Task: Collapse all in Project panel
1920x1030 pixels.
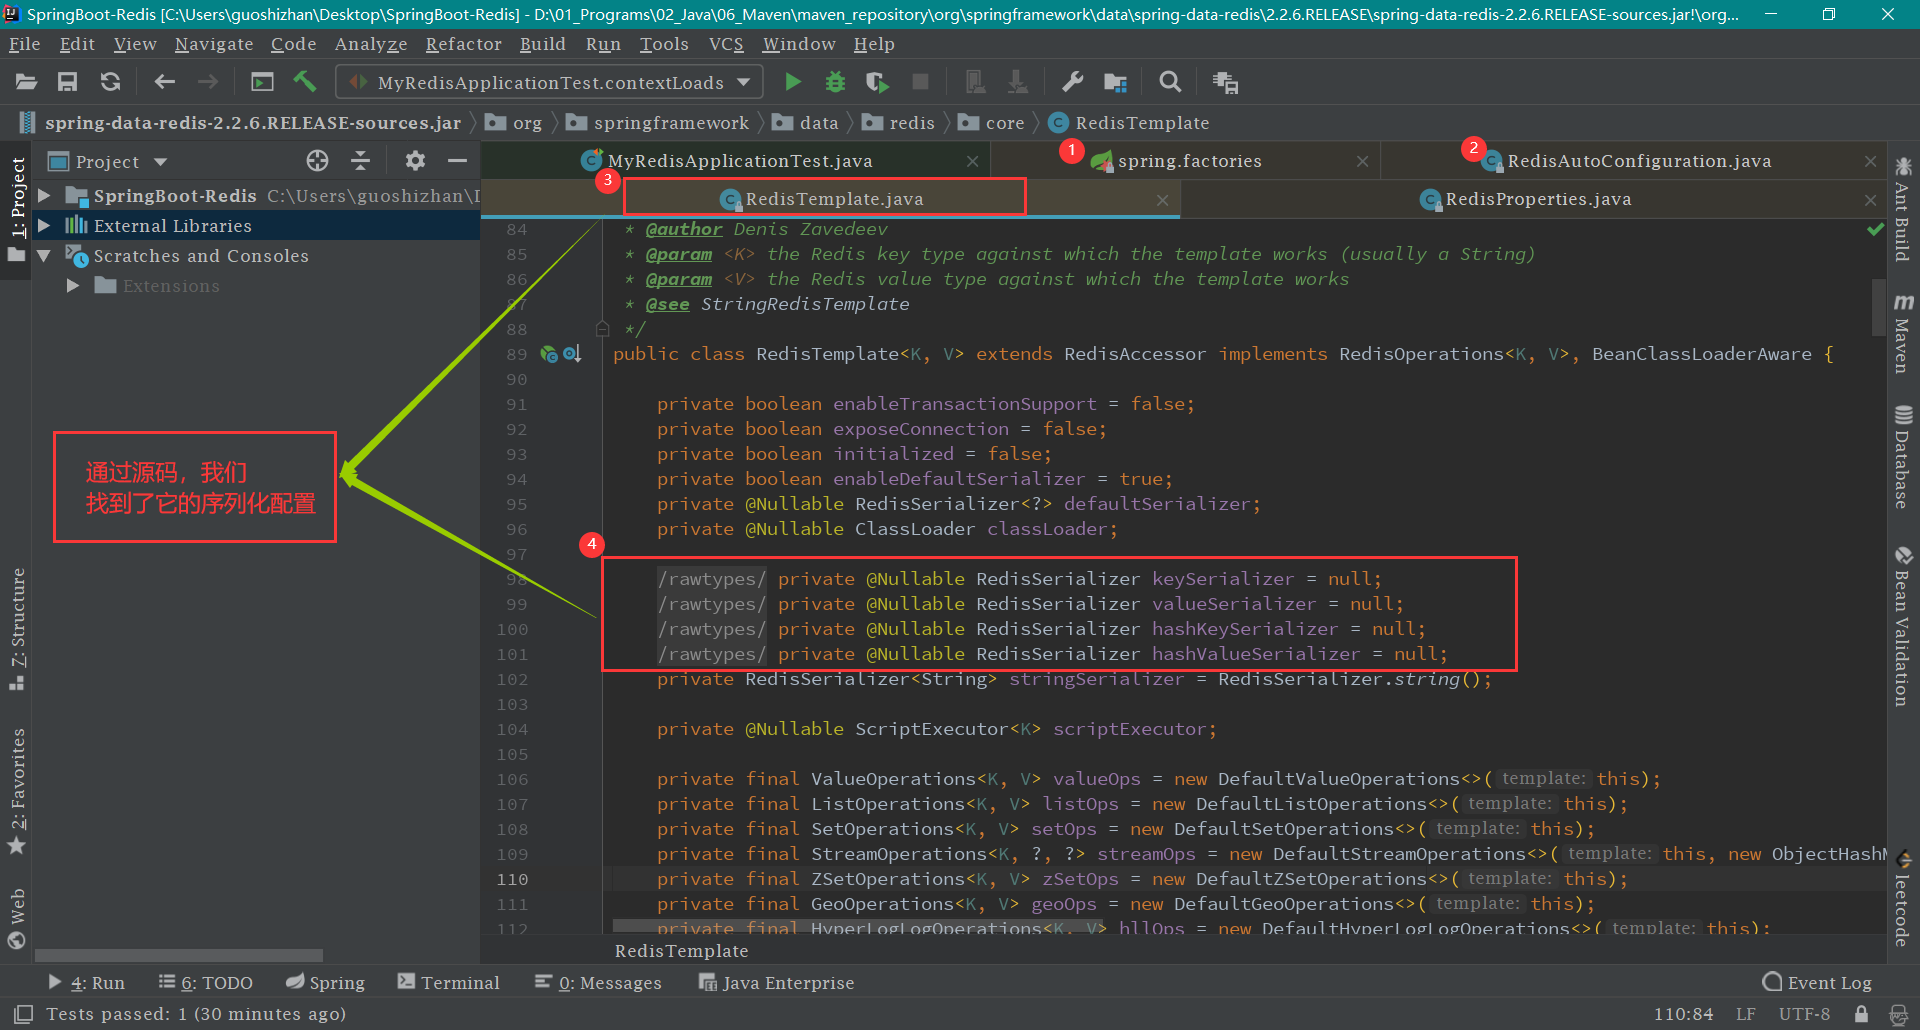Action: (361, 161)
